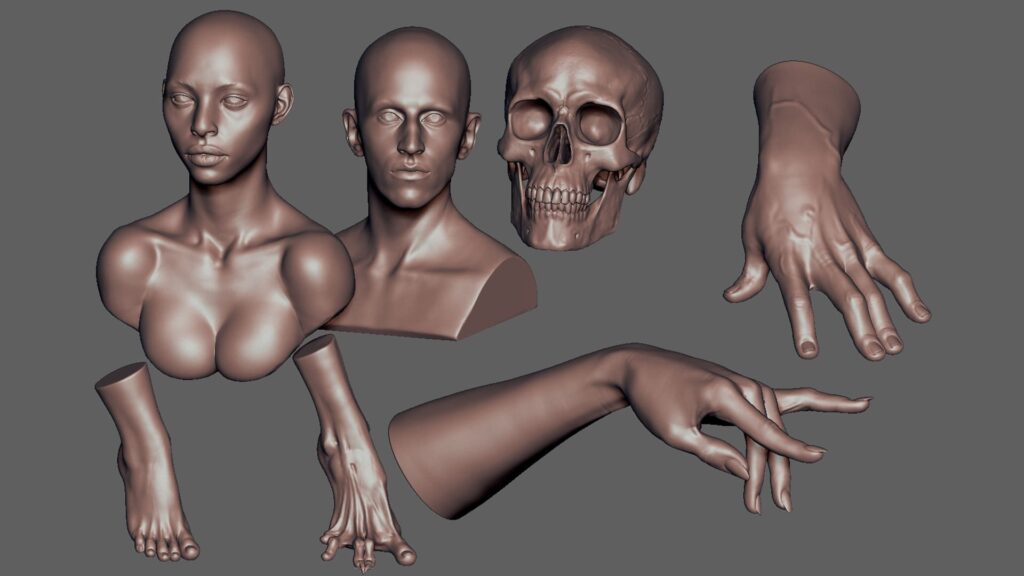Select the thin arm with the gnarled hand
The width and height of the screenshot is (1024, 576).
[x=353, y=453]
